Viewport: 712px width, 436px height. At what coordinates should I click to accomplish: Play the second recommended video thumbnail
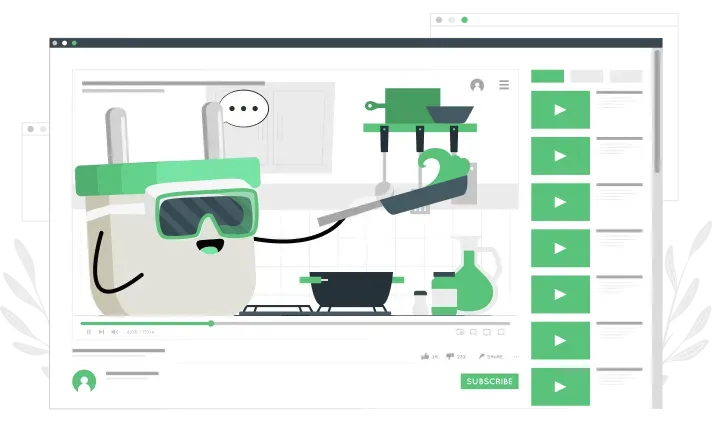coord(560,156)
